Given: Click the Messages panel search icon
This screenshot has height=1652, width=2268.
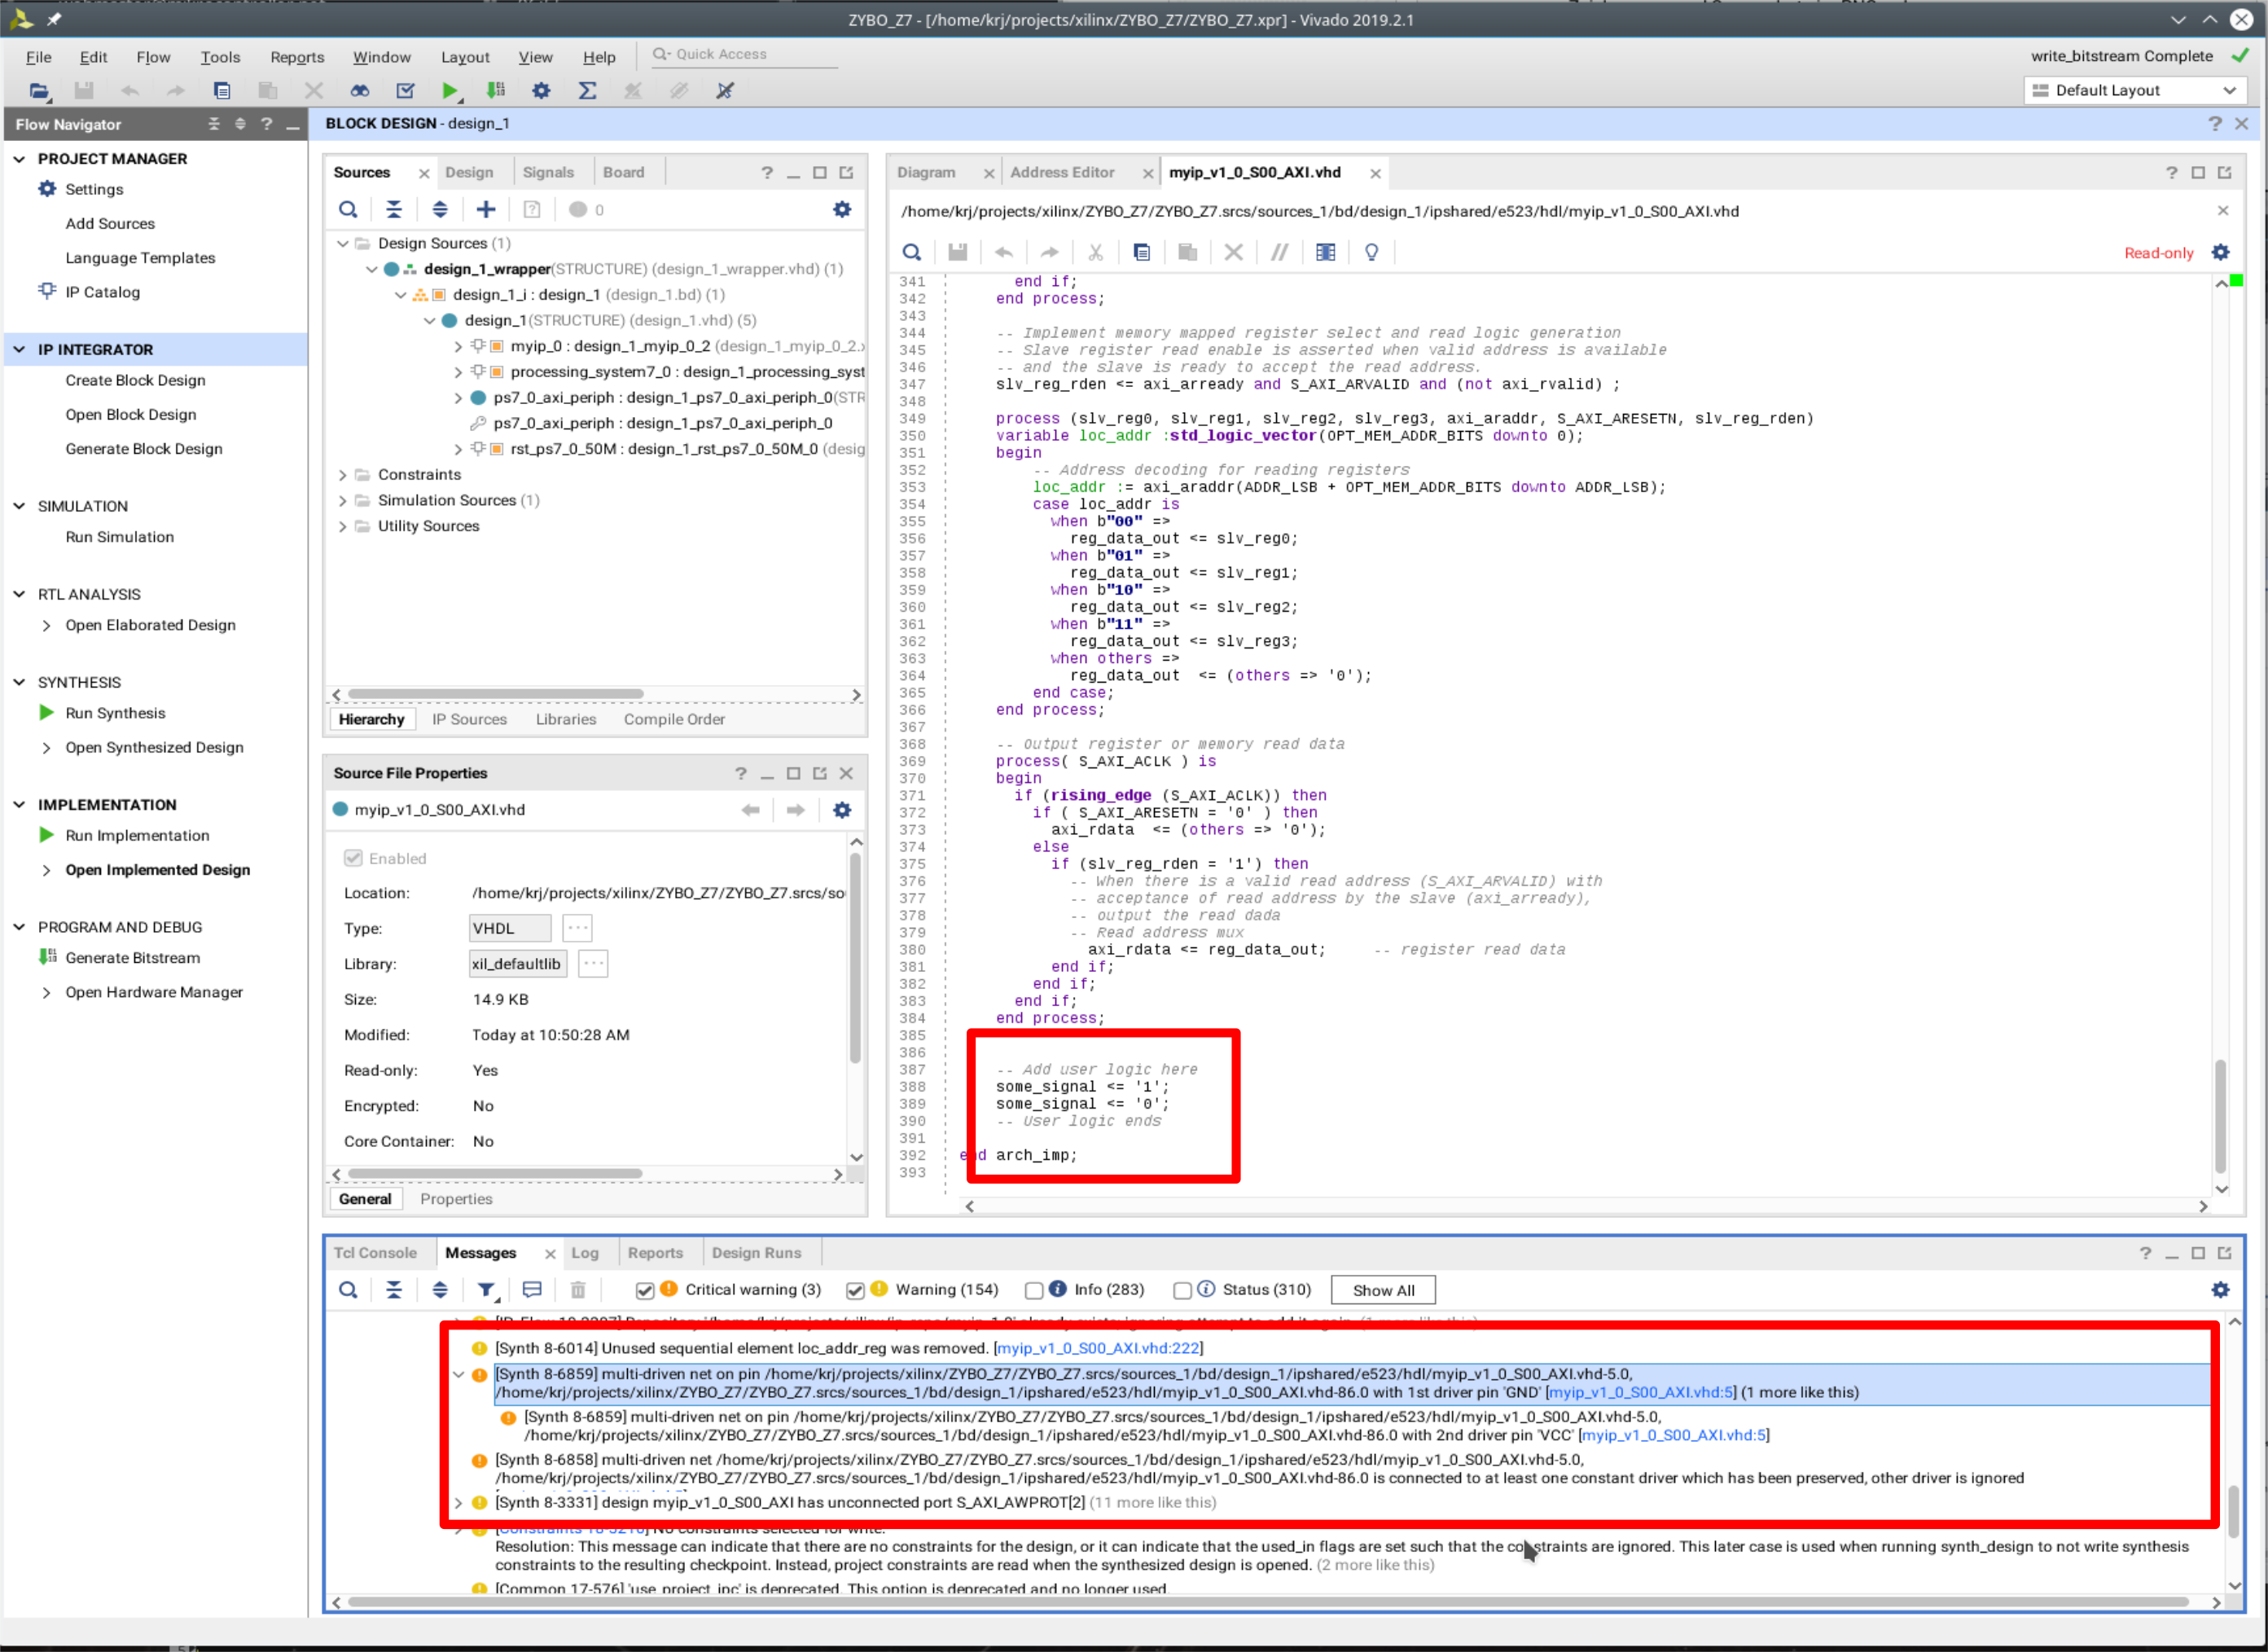Looking at the screenshot, I should 348,1291.
